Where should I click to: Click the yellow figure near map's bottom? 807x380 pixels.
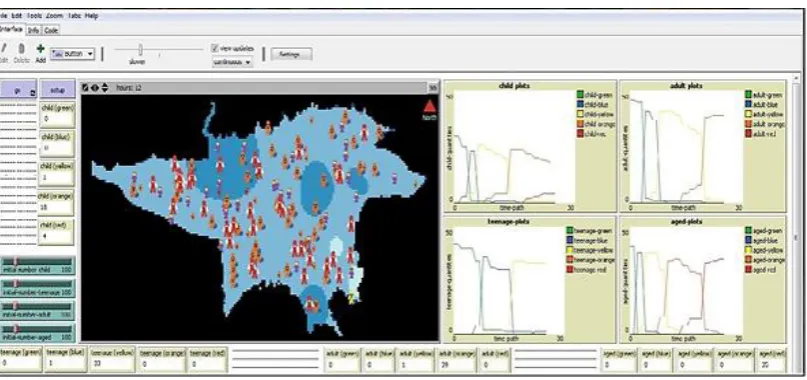pyautogui.click(x=352, y=298)
